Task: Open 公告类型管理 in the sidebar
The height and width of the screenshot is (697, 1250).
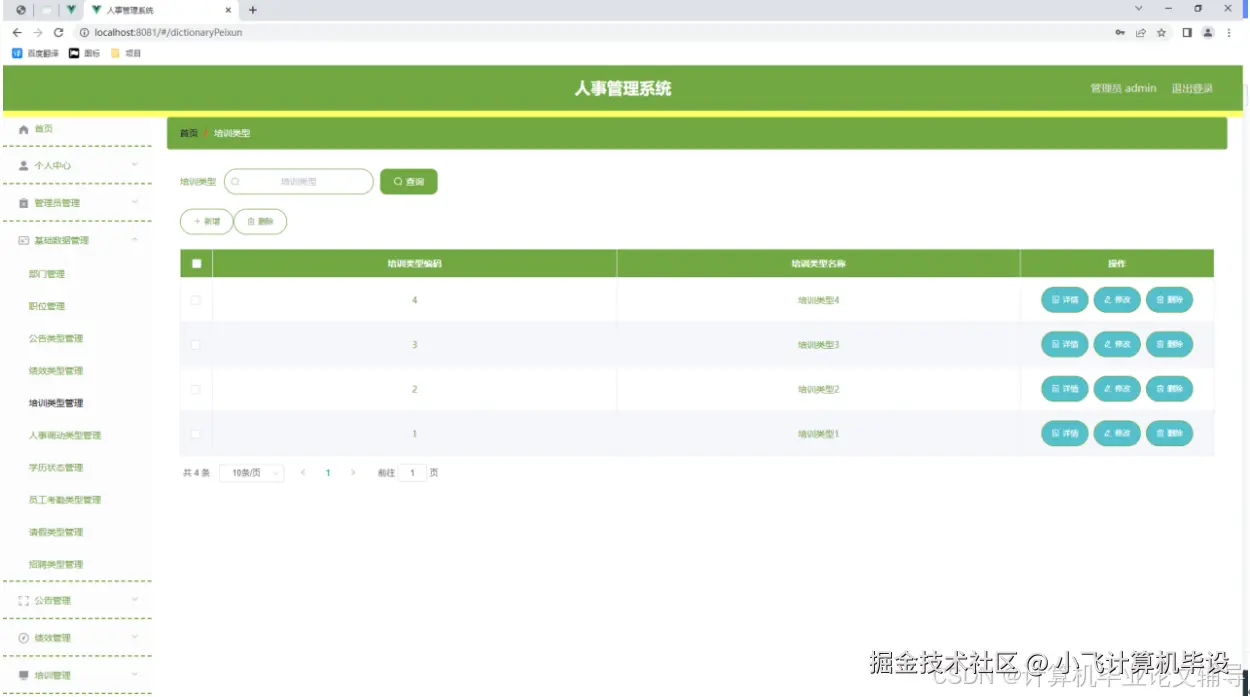Action: tap(56, 339)
